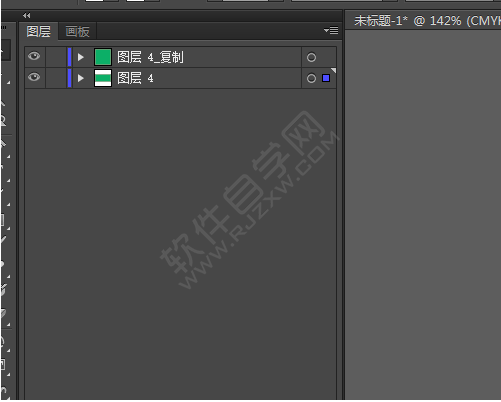Image resolution: width=501 pixels, height=402 pixels.
Task: Toggle the lock column for 图层 4_复制
Action: tap(56, 57)
